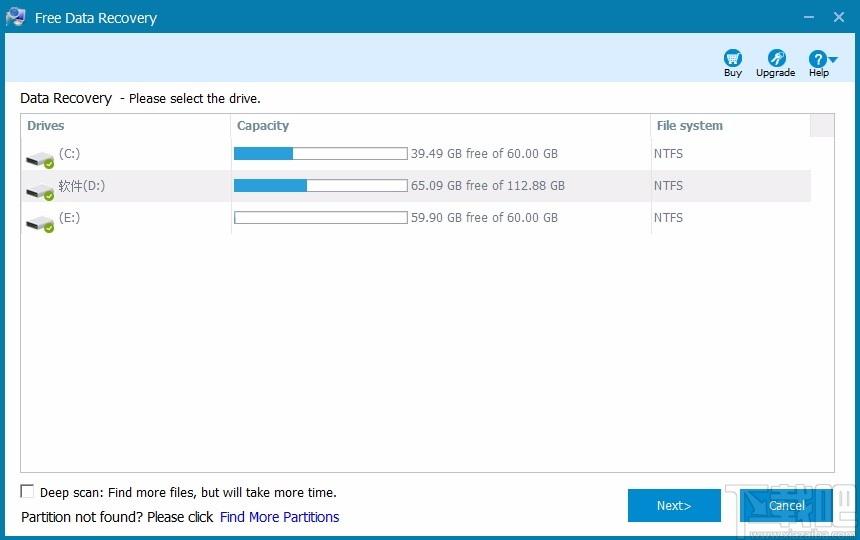Select the '39.49 GB free of 60.00 GB' text

[x=484, y=154]
